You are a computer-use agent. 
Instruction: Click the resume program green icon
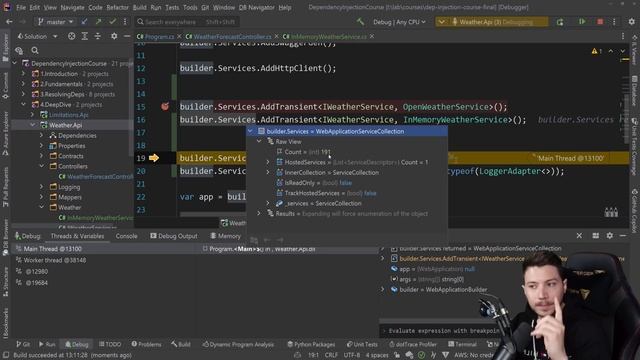click(582, 22)
